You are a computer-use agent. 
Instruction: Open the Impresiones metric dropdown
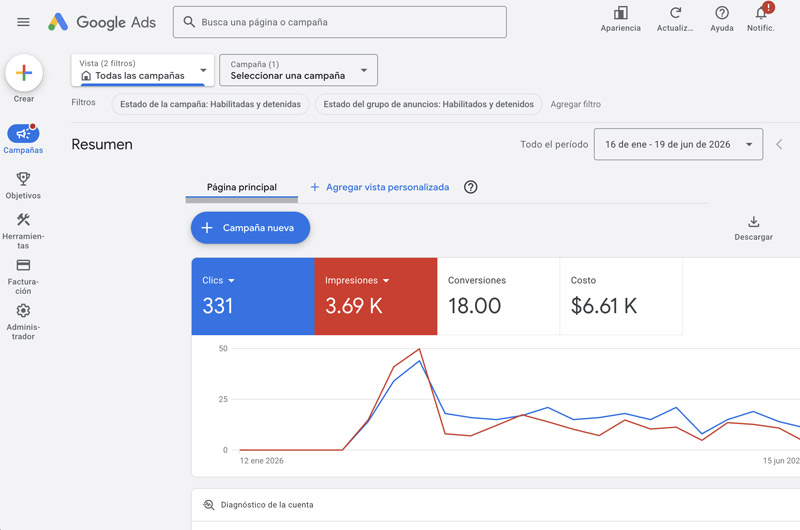[357, 281]
